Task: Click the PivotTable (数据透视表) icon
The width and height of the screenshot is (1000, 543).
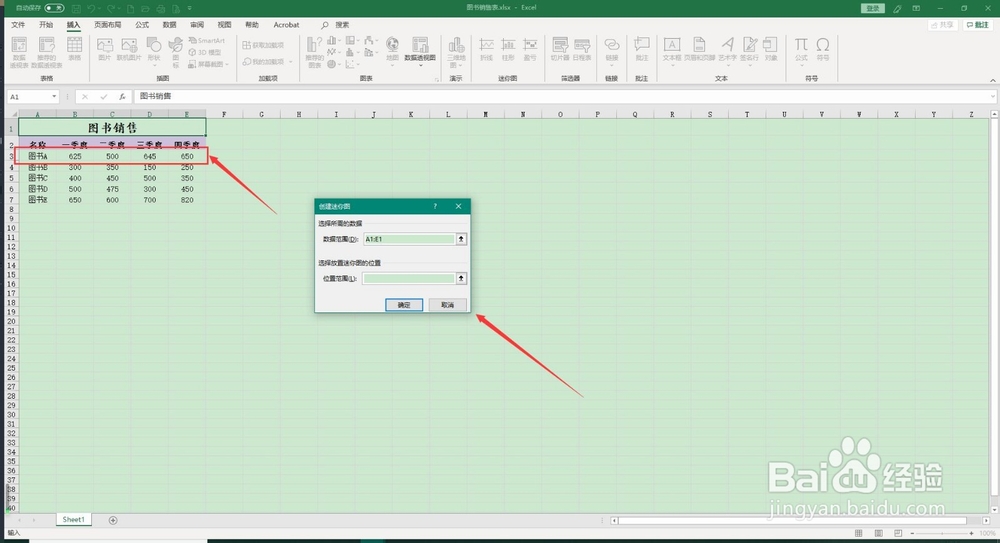Action: coord(19,52)
